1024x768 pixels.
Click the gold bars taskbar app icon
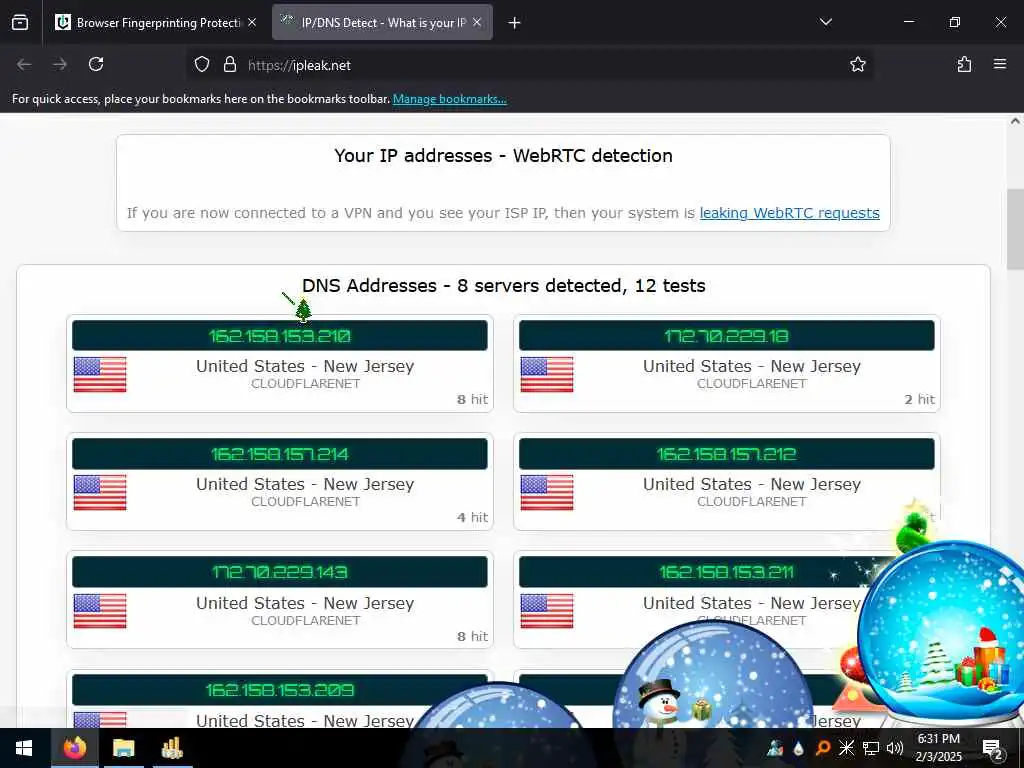[x=172, y=748]
